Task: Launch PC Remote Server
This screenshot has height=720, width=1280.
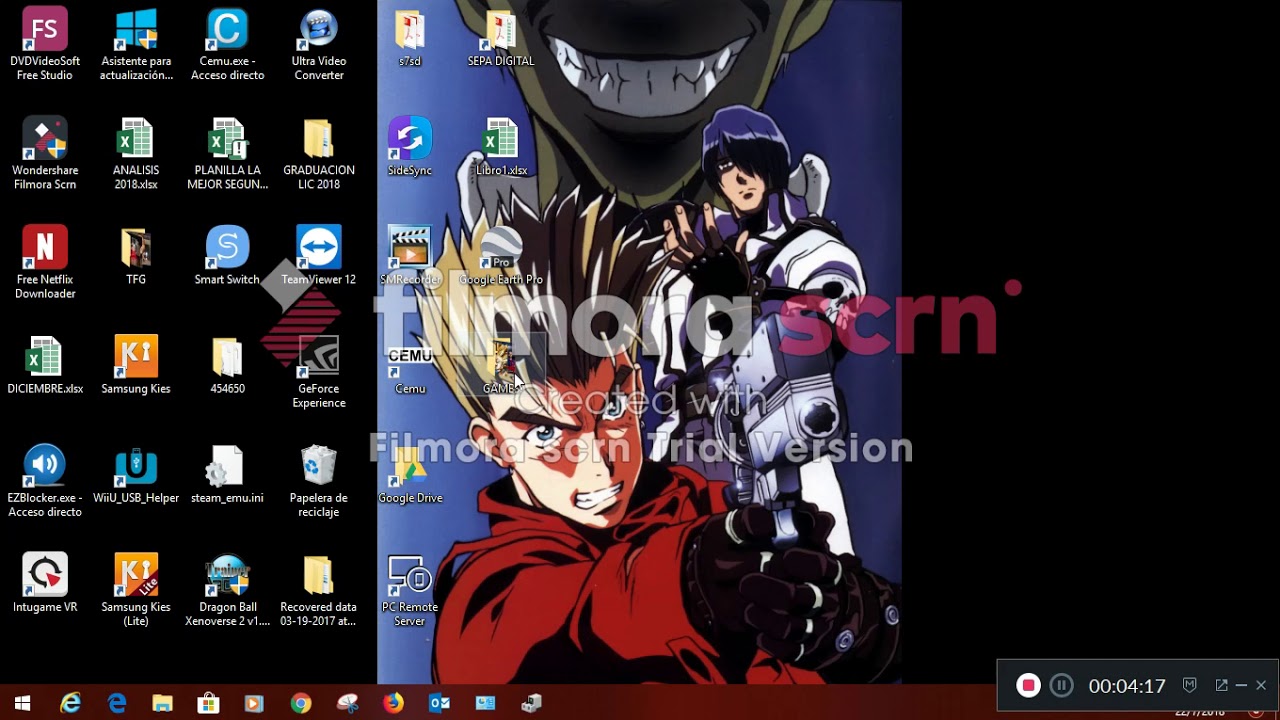Action: pyautogui.click(x=410, y=589)
